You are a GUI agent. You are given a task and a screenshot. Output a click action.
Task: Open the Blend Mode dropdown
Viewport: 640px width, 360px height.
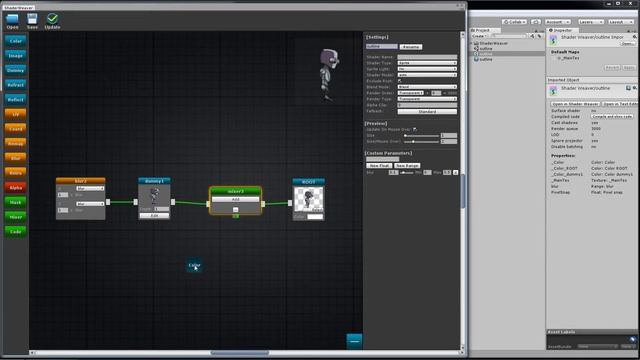tap(427, 87)
